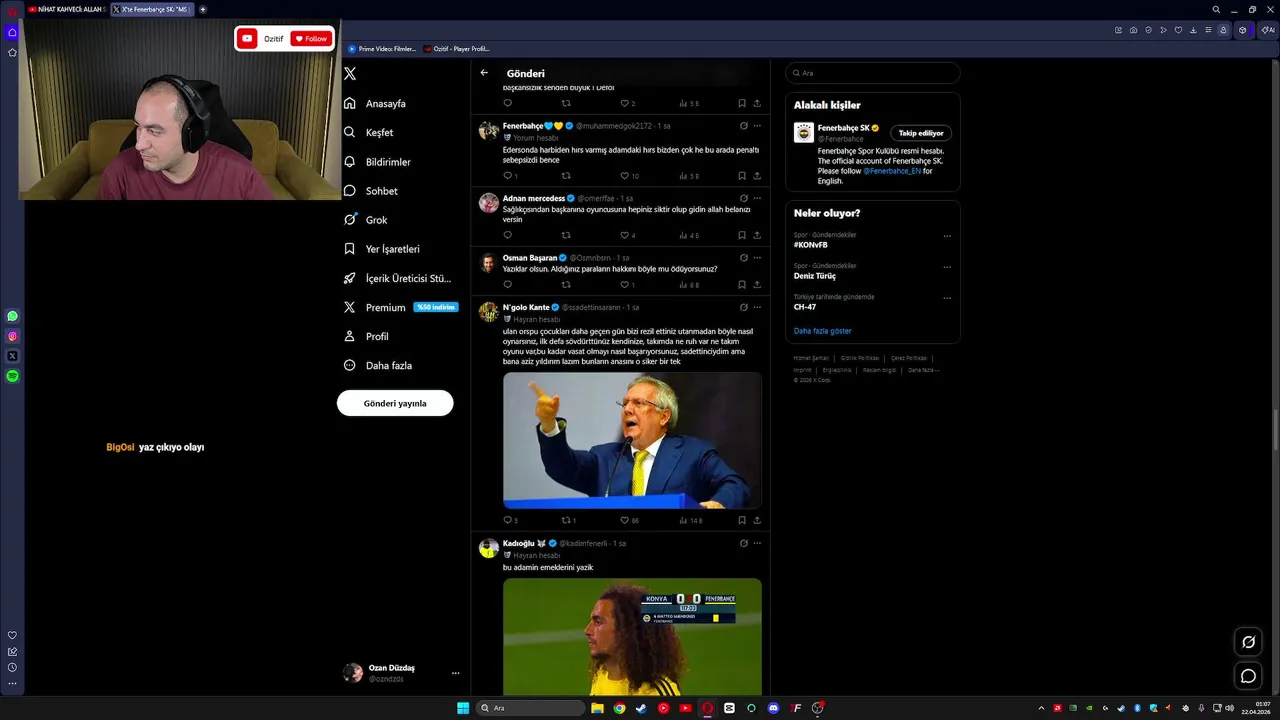
Task: Open Ozitif Player Profil bookmark
Action: 457,48
